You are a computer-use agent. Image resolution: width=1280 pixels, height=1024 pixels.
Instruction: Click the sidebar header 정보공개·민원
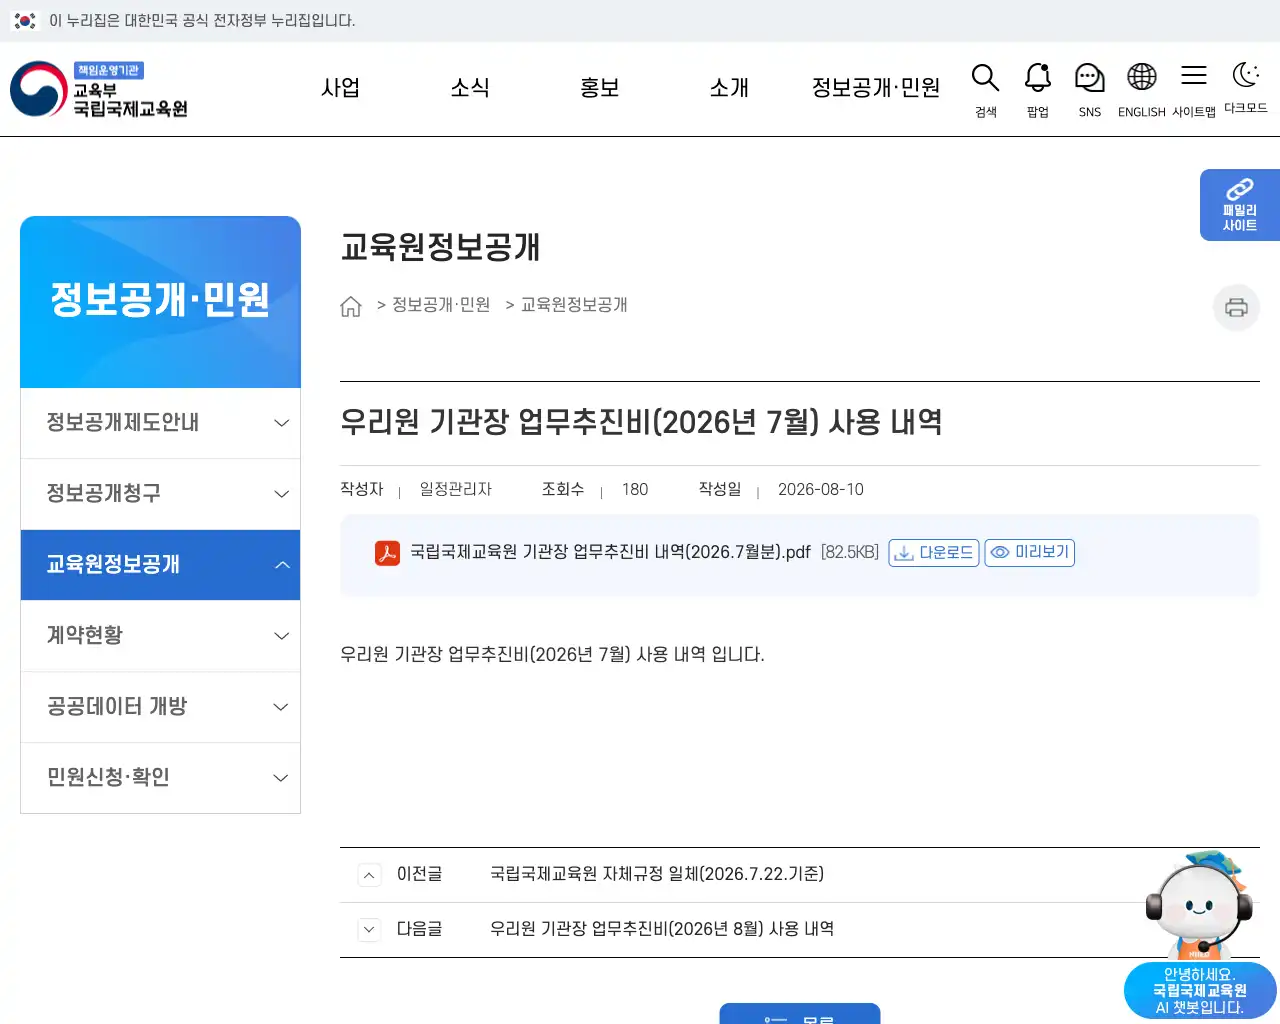pyautogui.click(x=160, y=300)
